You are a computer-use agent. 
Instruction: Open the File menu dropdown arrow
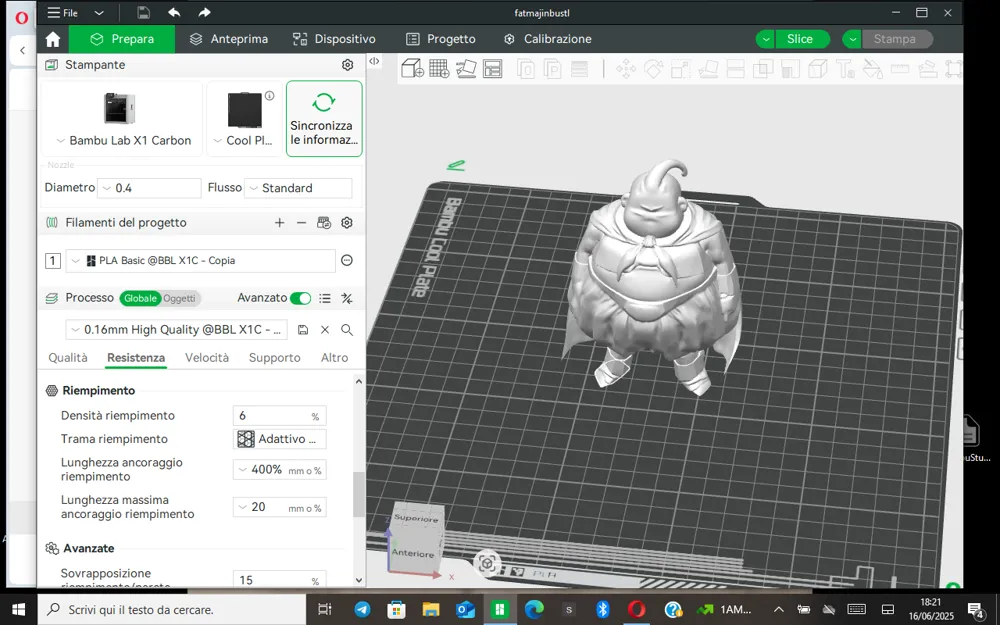tap(99, 13)
